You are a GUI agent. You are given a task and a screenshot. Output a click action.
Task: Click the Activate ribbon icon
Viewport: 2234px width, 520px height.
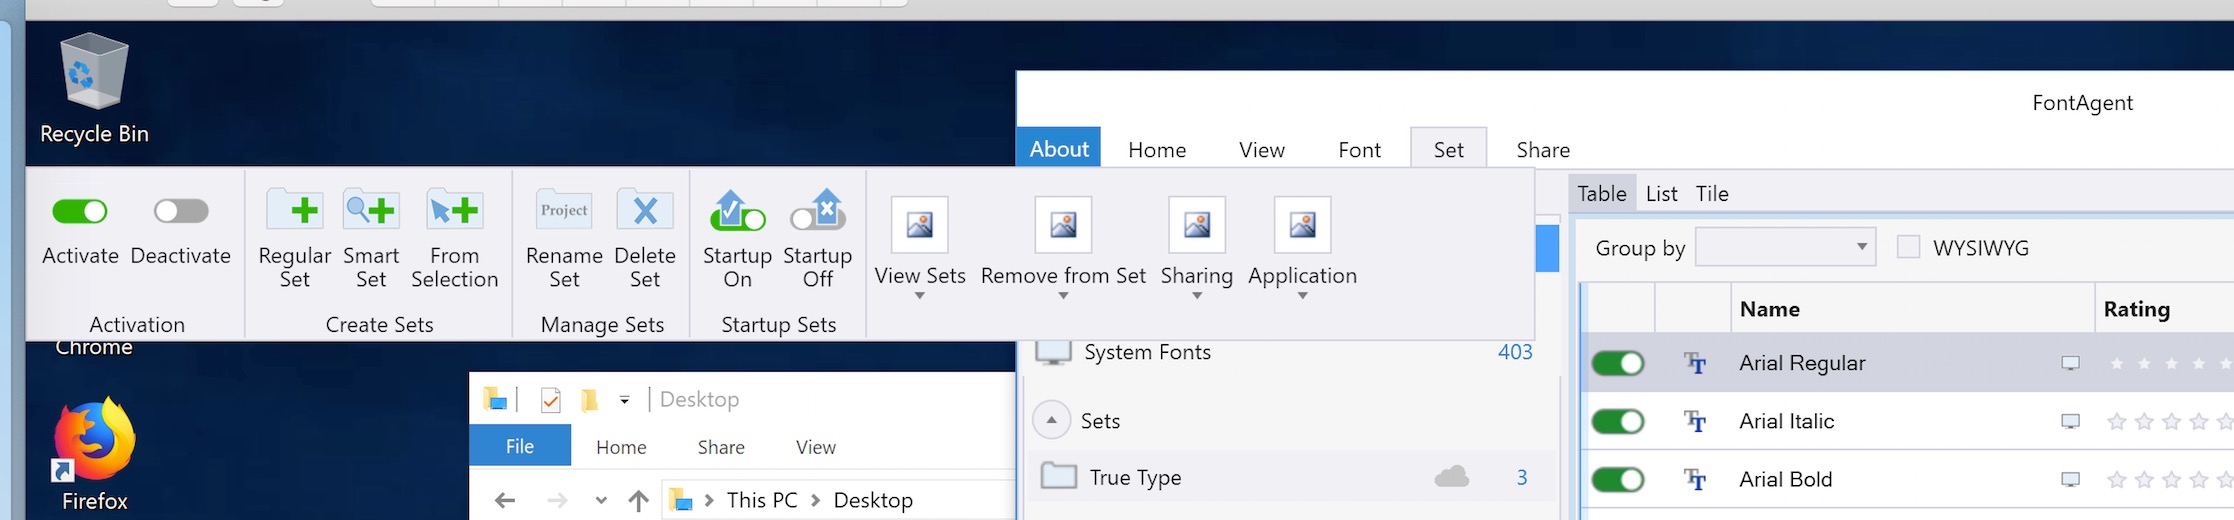pyautogui.click(x=80, y=212)
